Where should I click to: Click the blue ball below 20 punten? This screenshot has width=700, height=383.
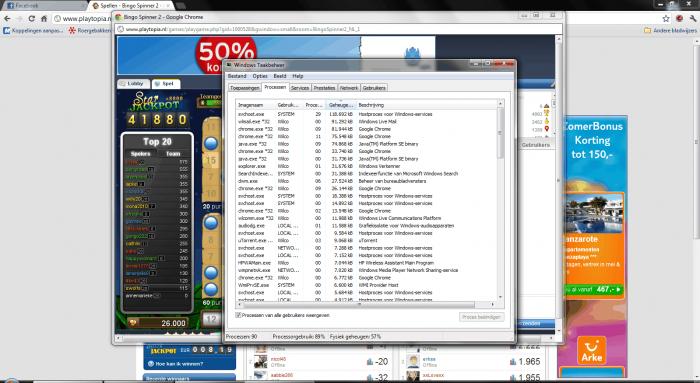(x=211, y=222)
